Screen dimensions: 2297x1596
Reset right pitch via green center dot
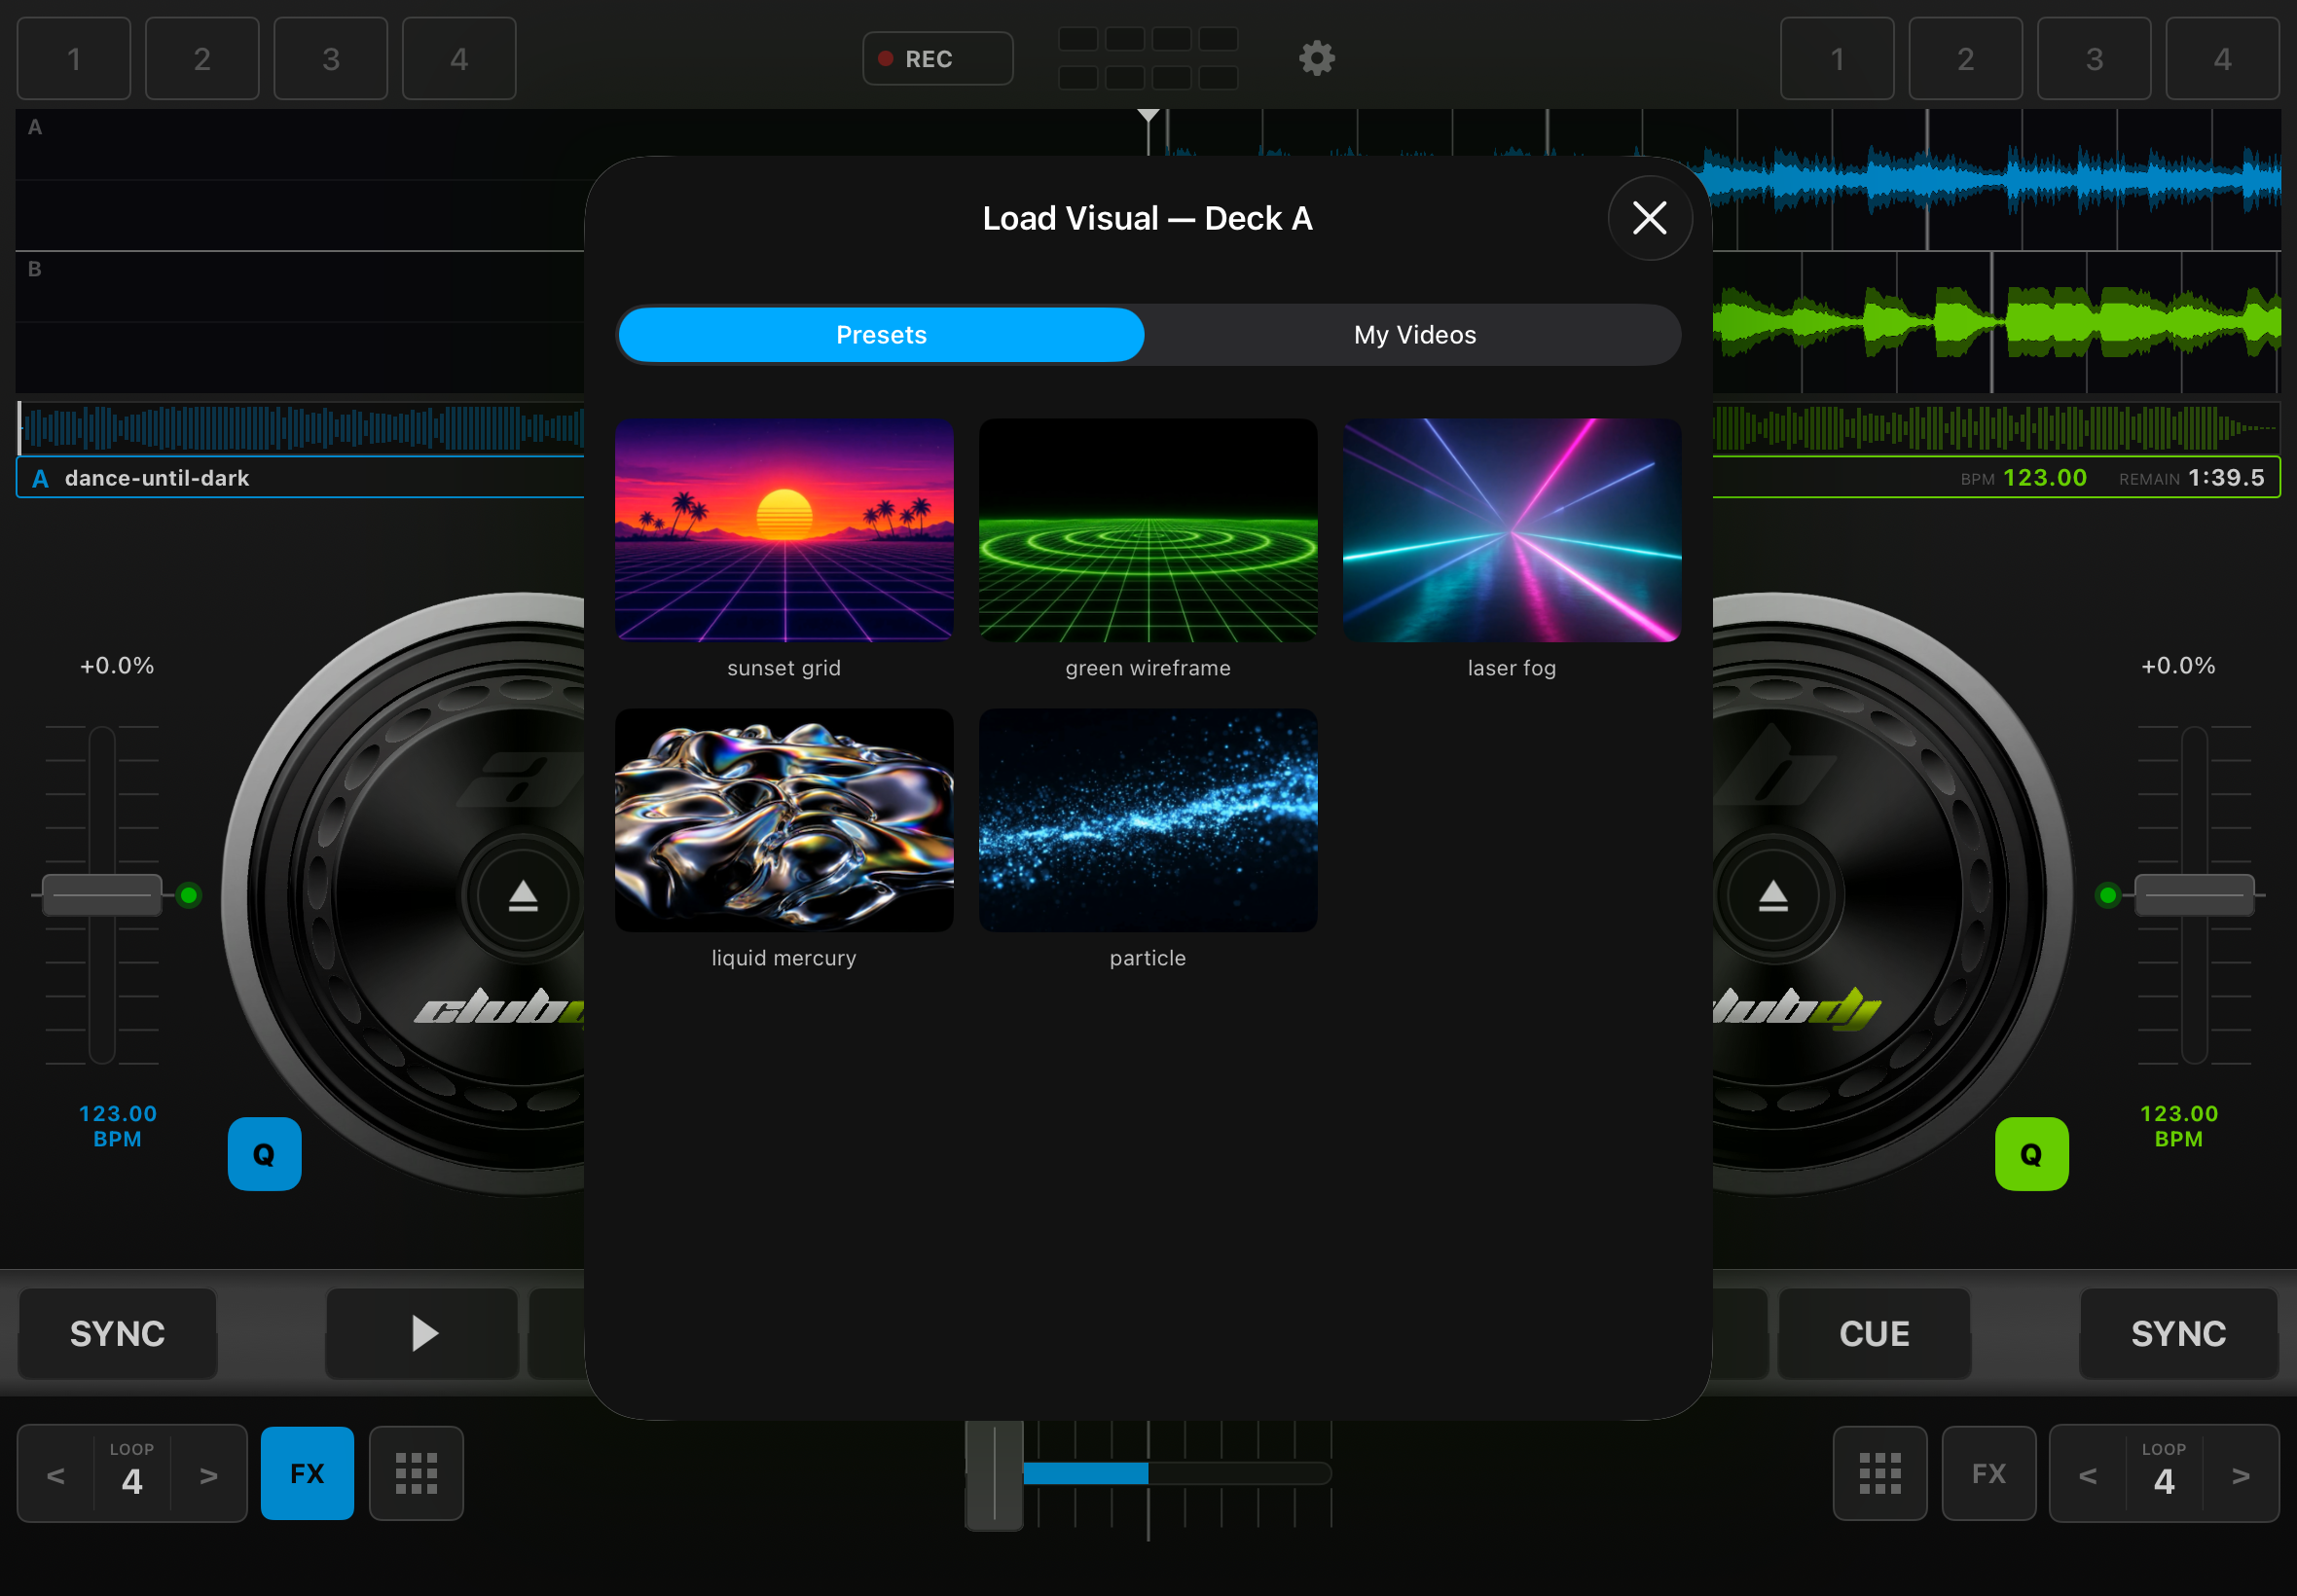(2107, 895)
